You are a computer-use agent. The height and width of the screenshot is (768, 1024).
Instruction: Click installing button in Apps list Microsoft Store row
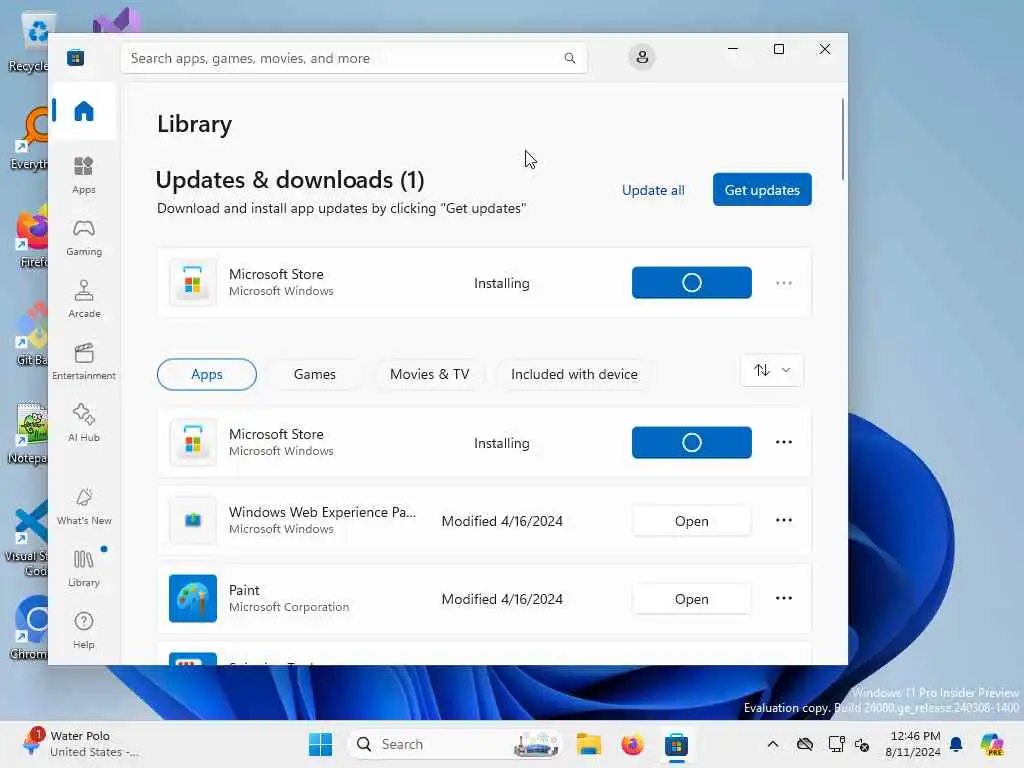692,443
